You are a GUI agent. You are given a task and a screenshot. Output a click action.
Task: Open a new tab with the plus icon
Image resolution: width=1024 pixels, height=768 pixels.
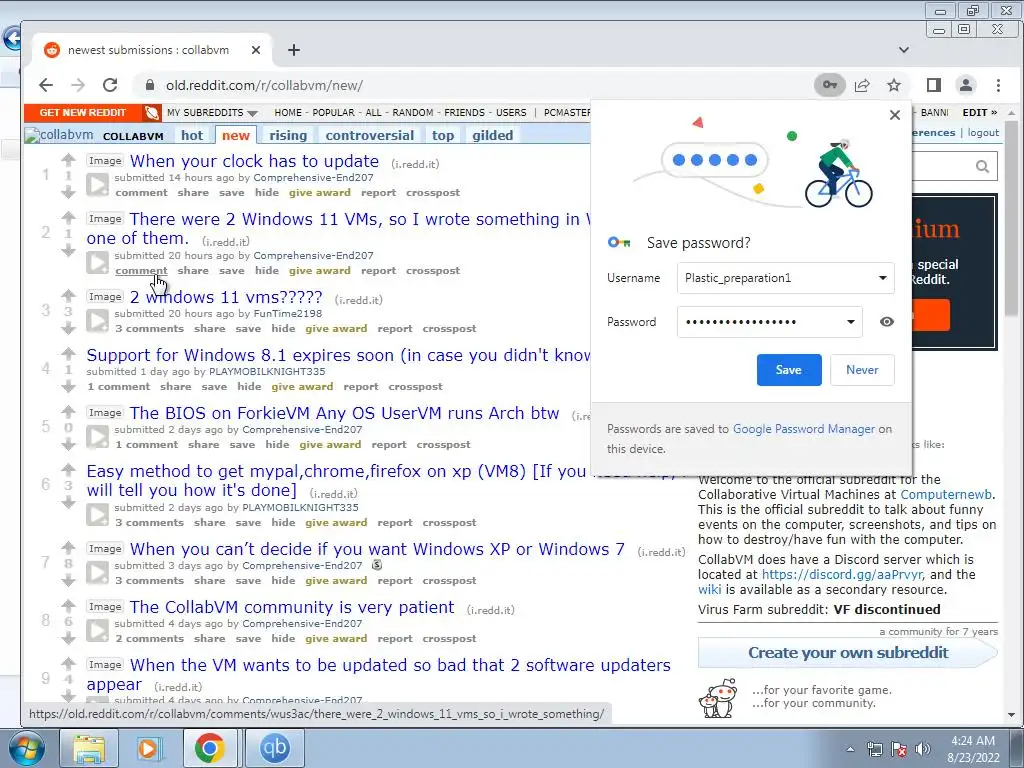[x=294, y=50]
